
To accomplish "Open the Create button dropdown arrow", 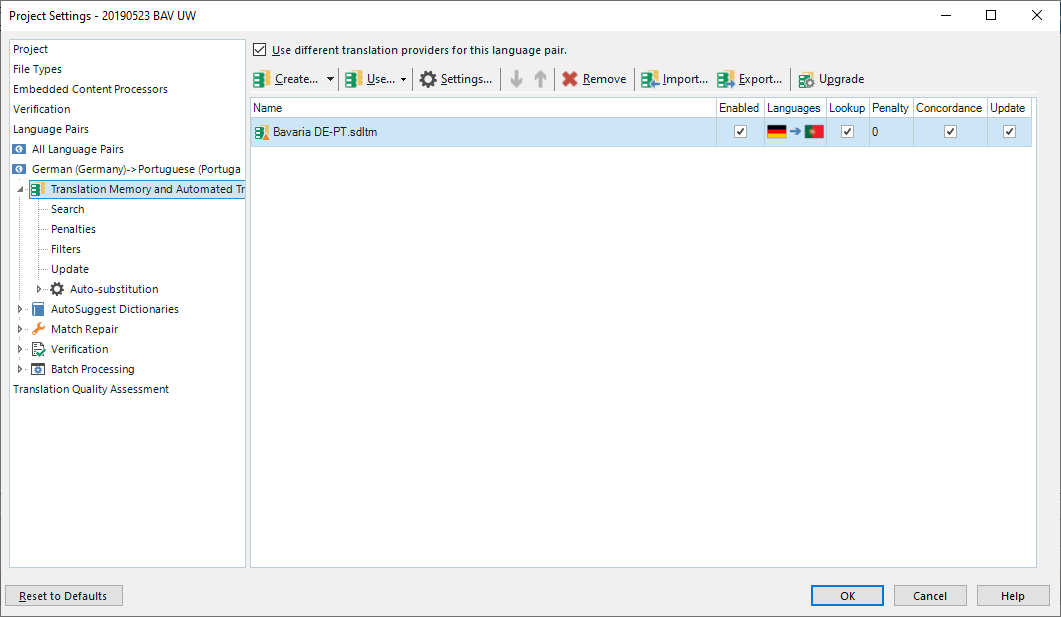I will (x=330, y=79).
